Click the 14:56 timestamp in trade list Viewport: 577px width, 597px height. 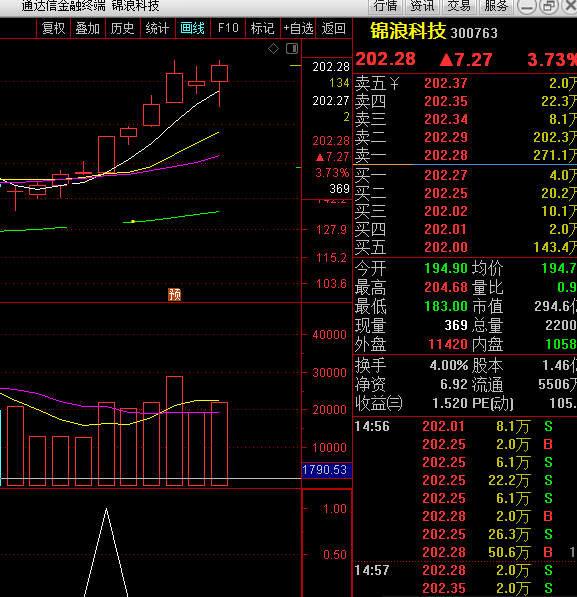tap(372, 426)
